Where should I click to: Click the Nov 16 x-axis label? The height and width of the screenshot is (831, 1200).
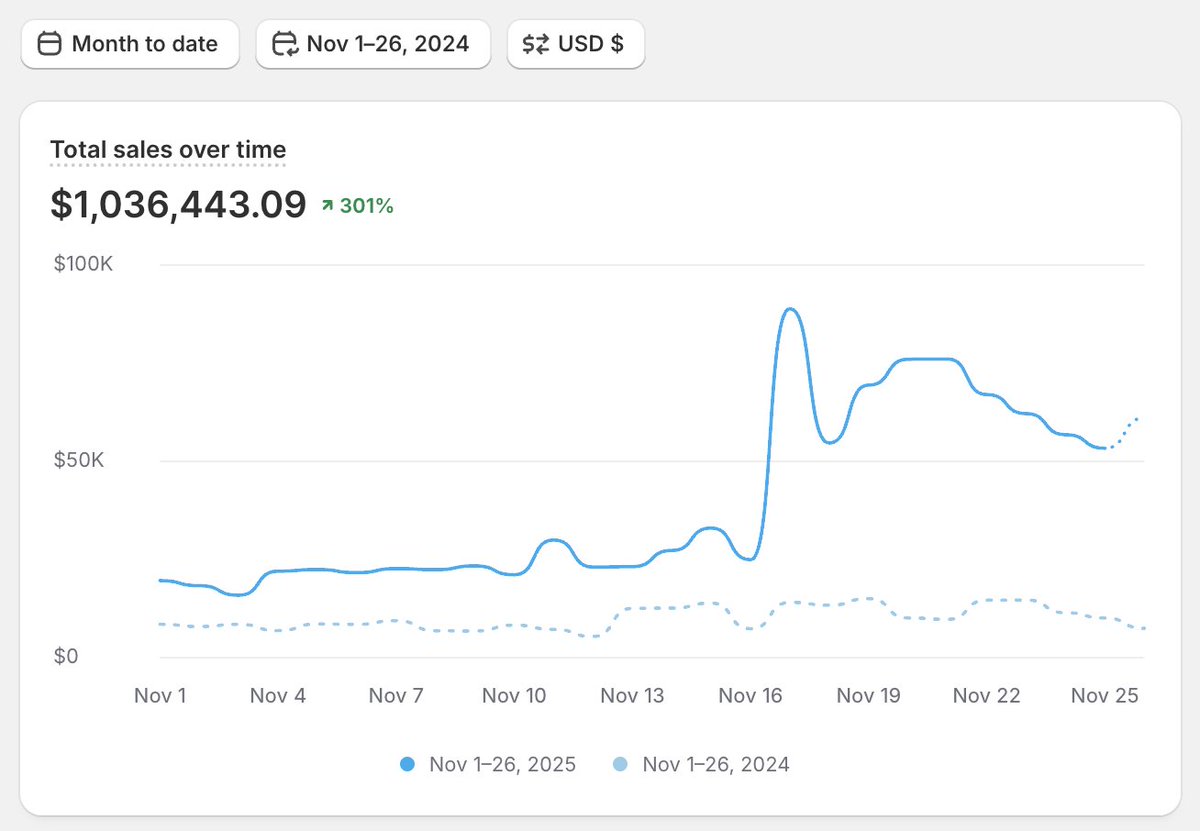(x=750, y=696)
